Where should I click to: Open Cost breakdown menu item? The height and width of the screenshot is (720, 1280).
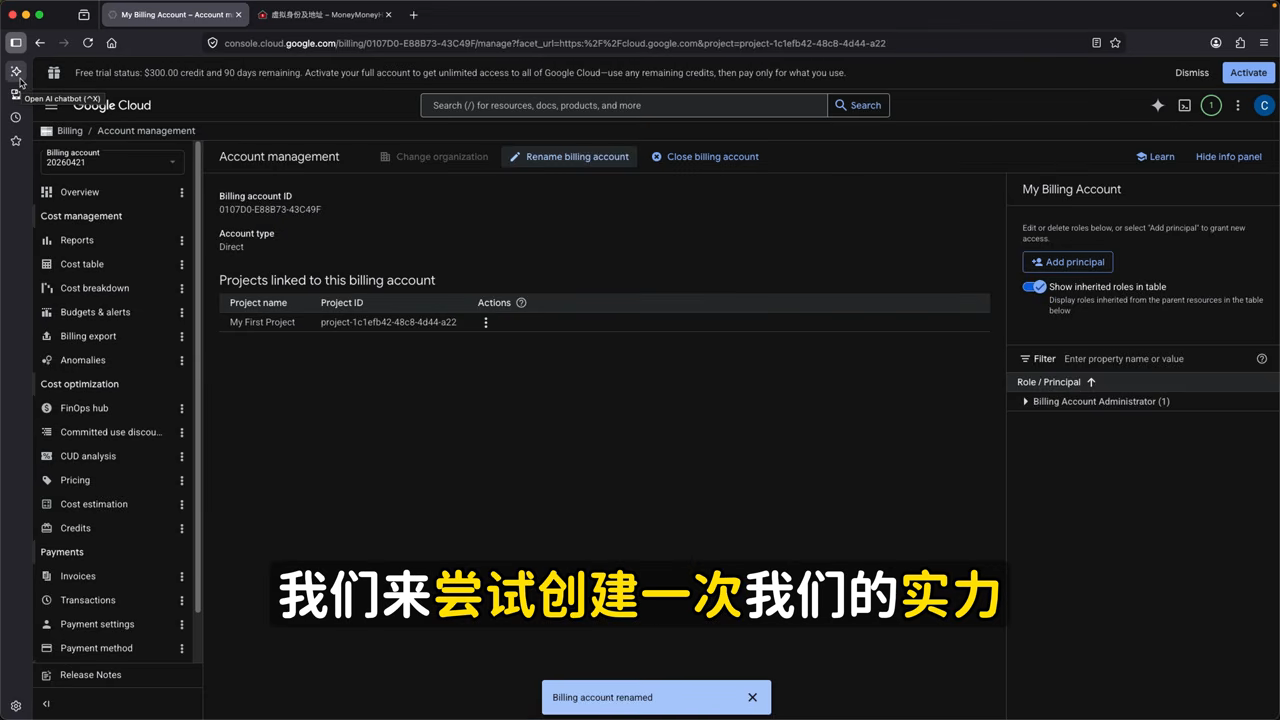(x=95, y=288)
